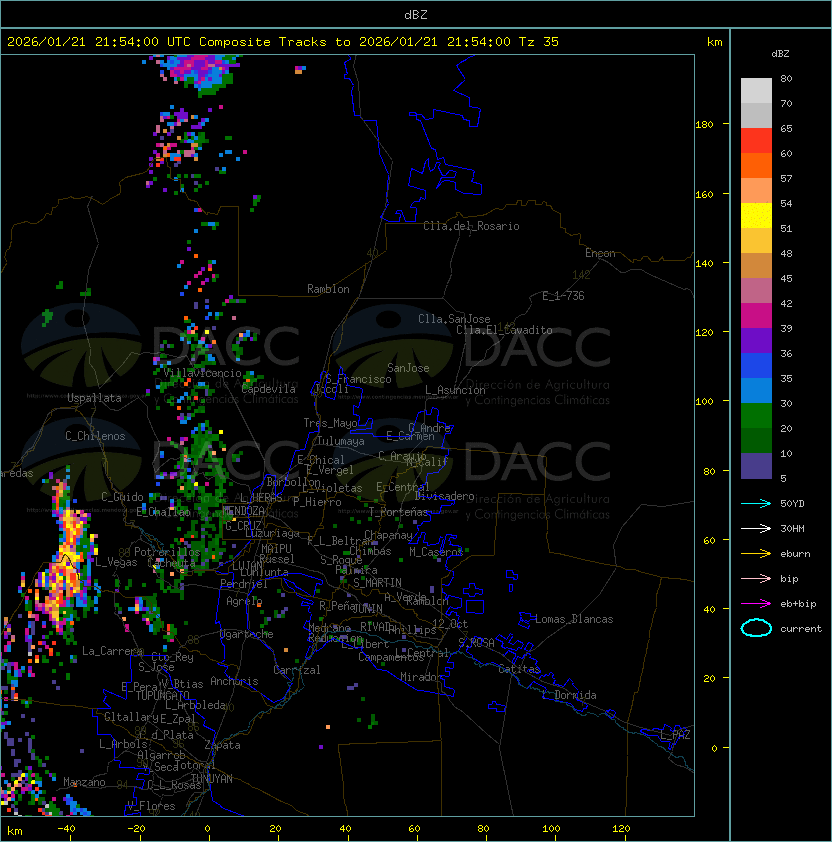This screenshot has height=842, width=832.
Task: Click the 180 km vertical axis label
Action: 704,124
